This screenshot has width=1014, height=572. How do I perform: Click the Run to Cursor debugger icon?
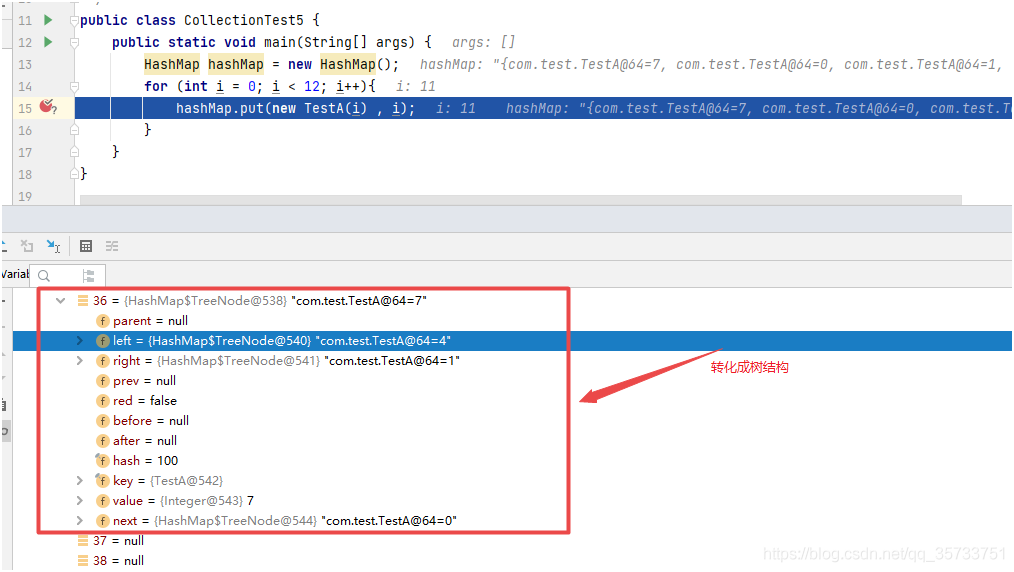52,246
